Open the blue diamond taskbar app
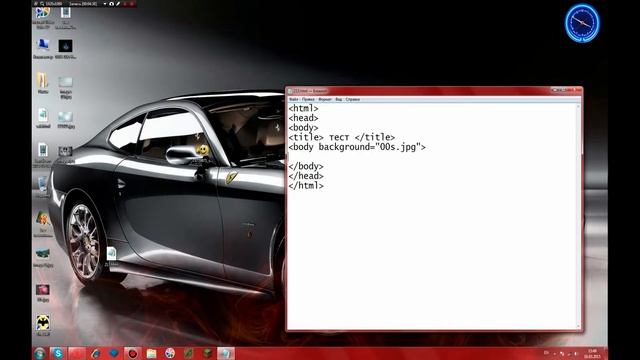The image size is (640, 360). [114, 353]
